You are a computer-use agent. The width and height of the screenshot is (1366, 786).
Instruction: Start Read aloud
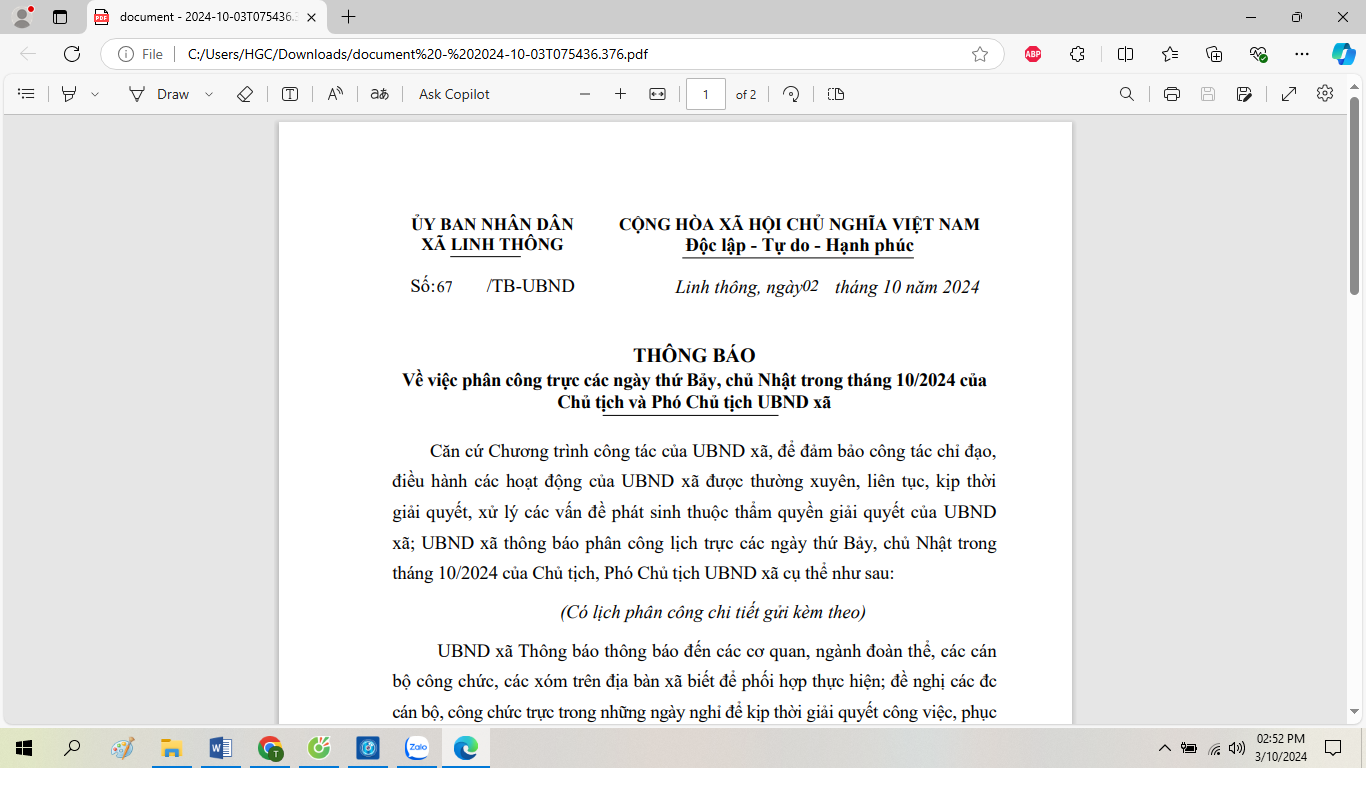[335, 94]
